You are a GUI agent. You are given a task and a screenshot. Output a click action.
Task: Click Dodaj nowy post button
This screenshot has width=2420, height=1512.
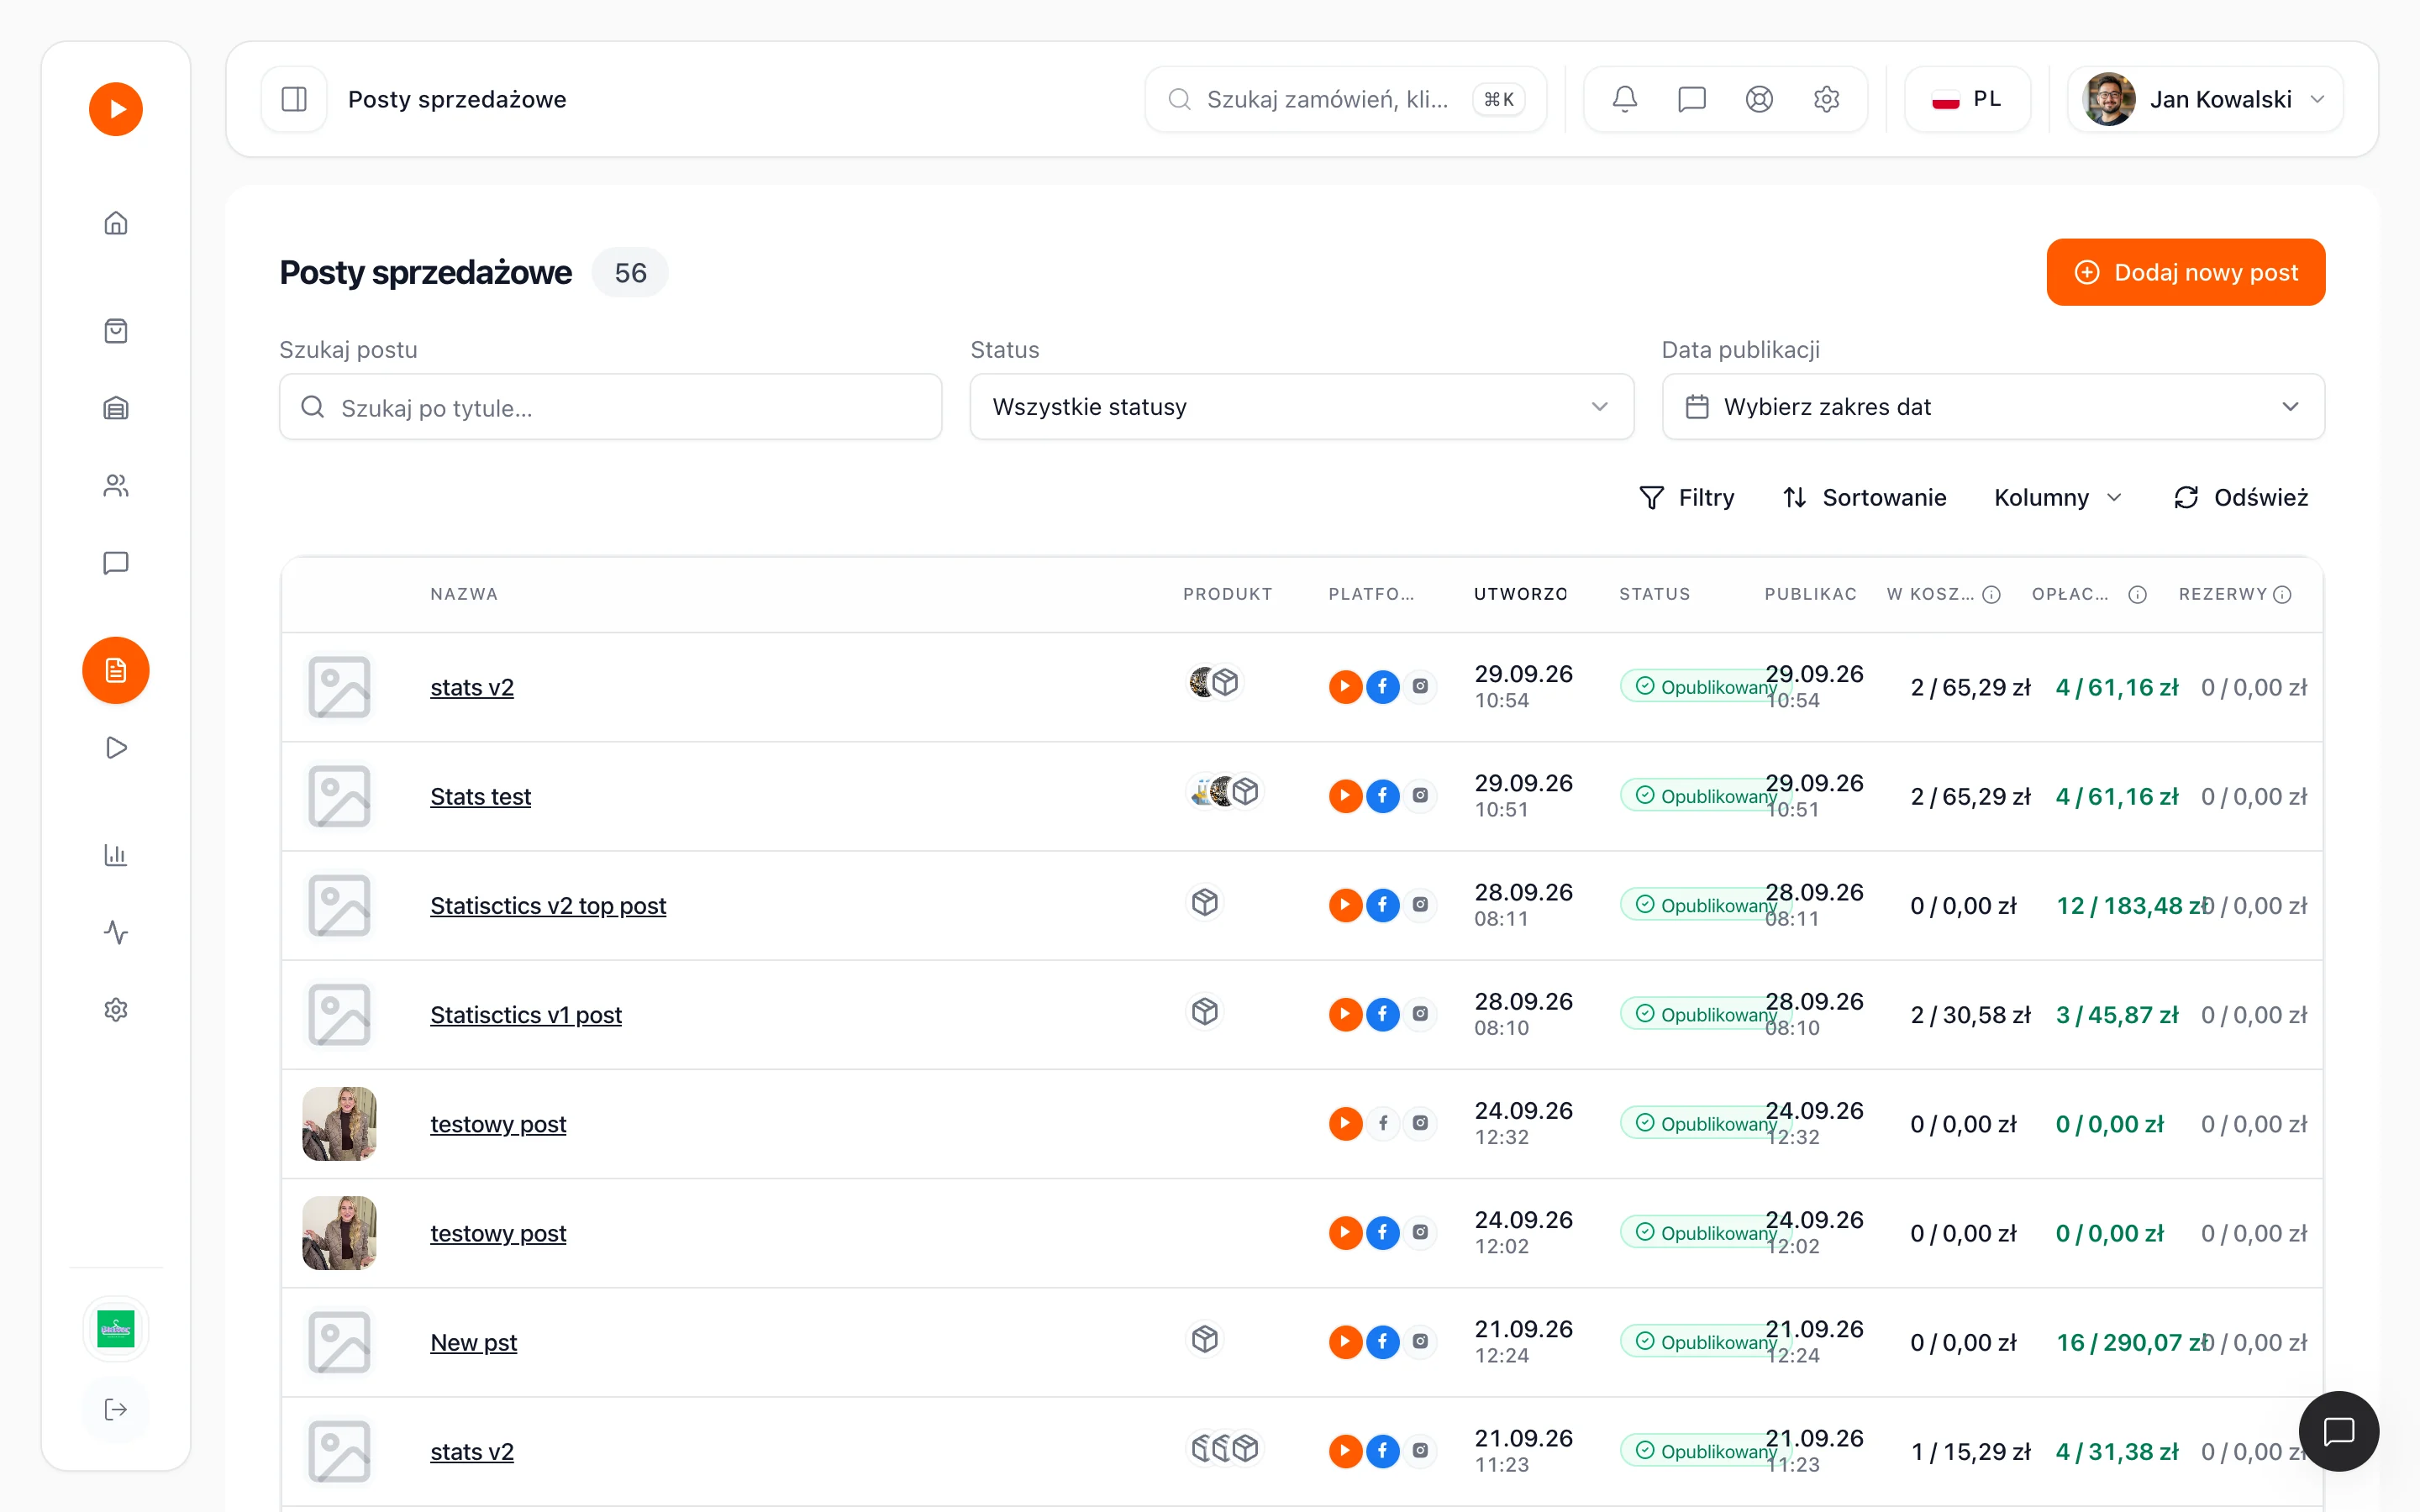[x=2185, y=272]
